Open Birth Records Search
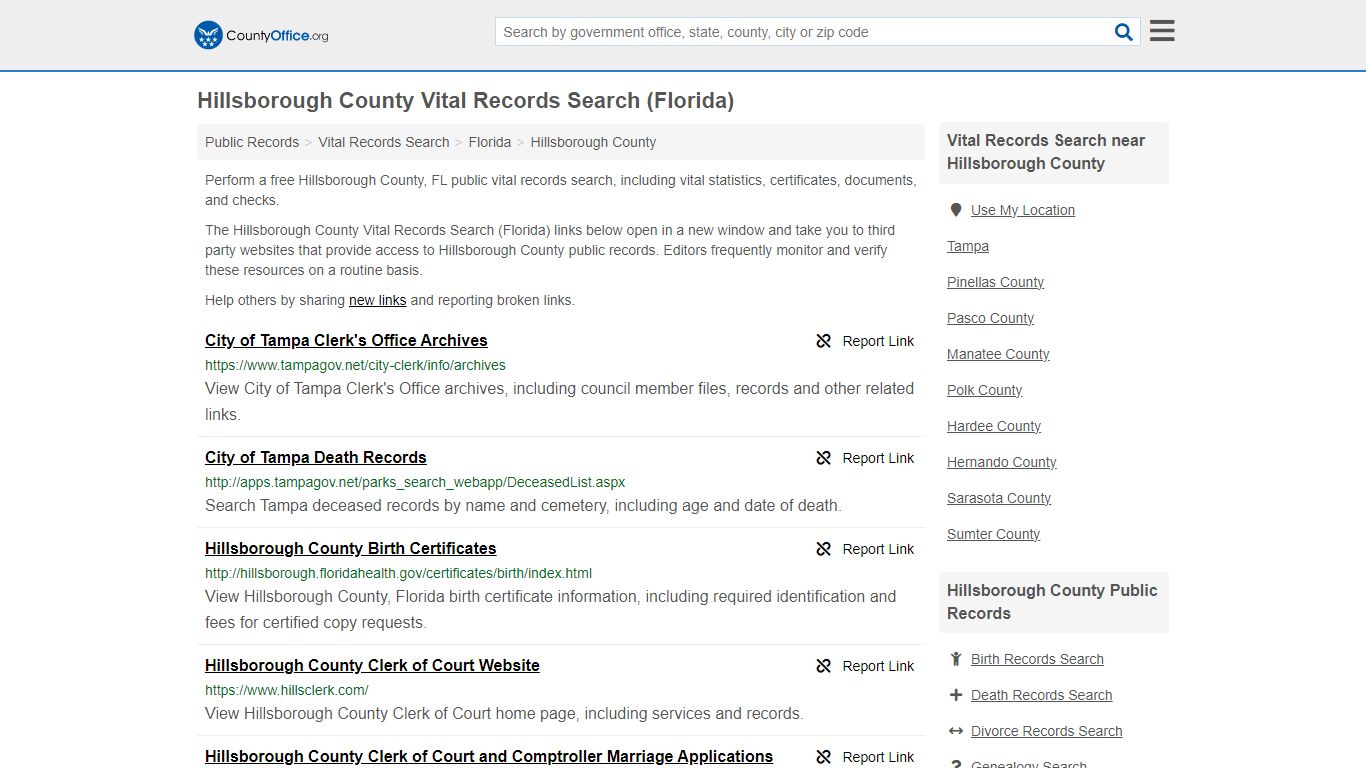 (1037, 659)
